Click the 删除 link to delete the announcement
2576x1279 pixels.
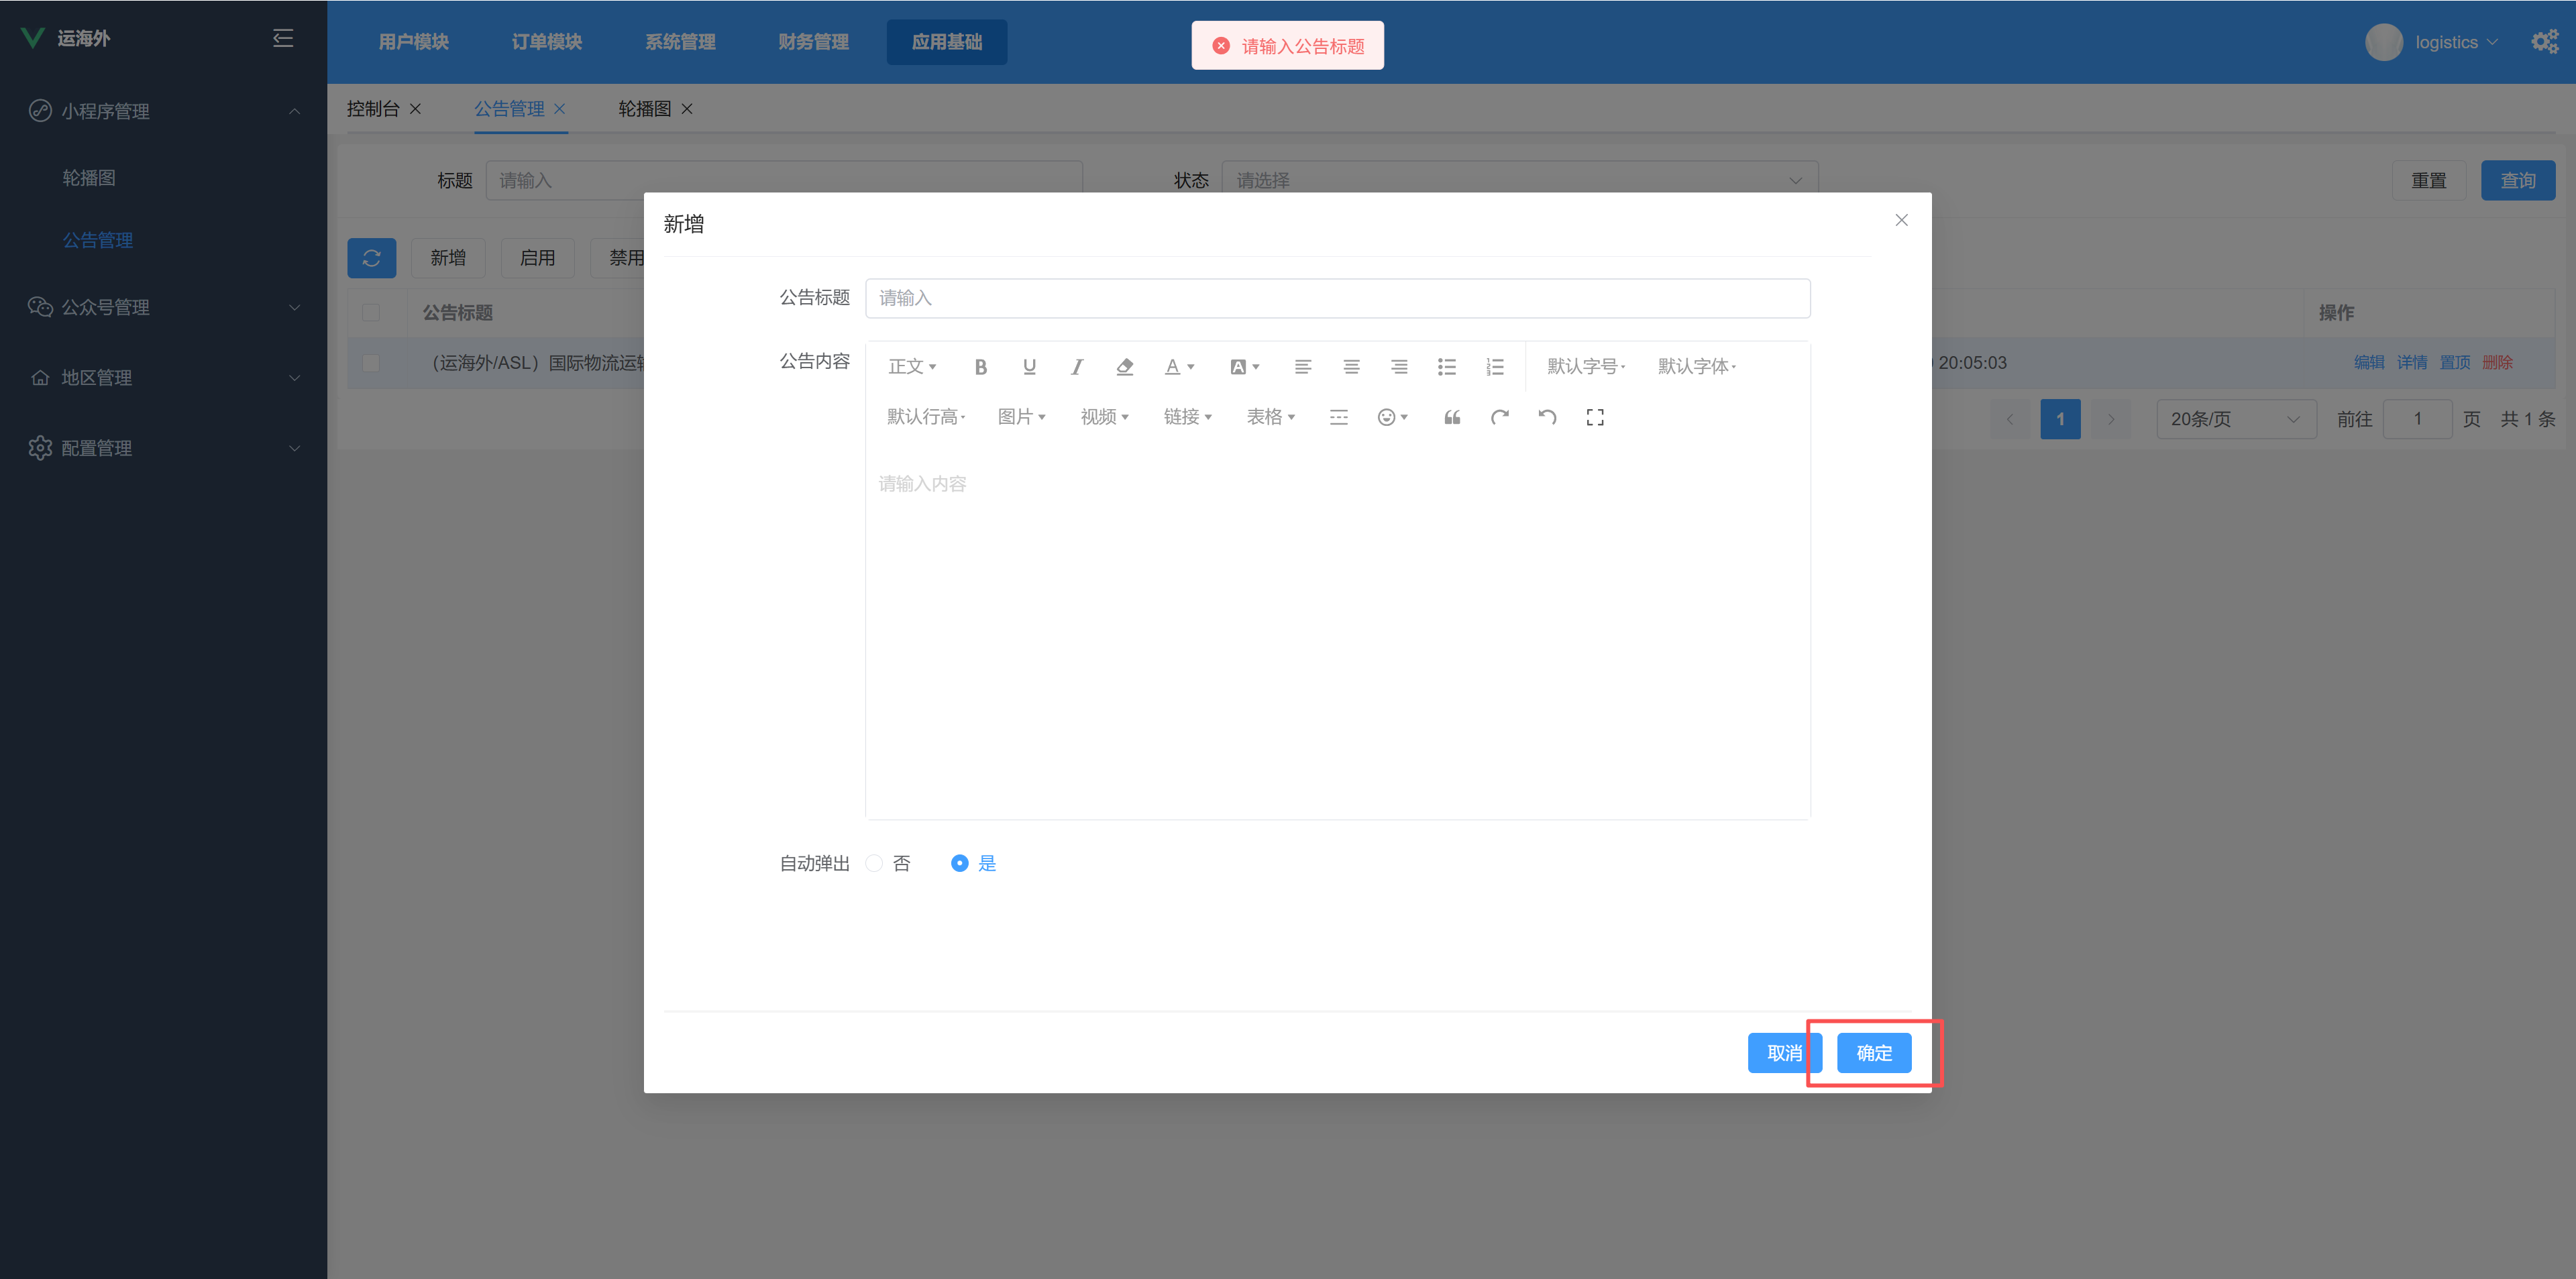click(x=2497, y=362)
